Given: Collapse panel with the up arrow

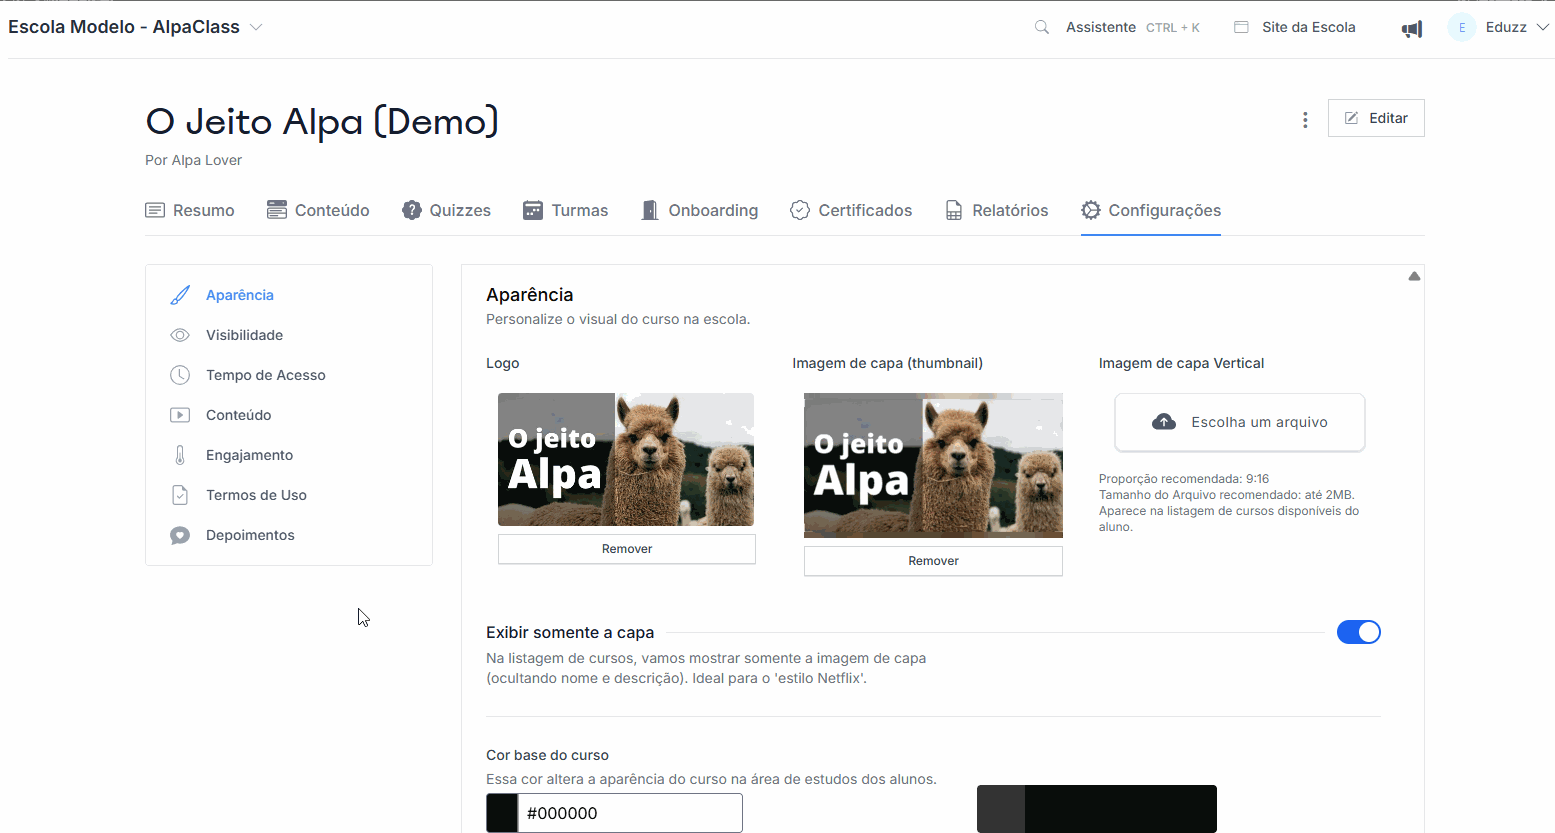Looking at the screenshot, I should point(1414,277).
